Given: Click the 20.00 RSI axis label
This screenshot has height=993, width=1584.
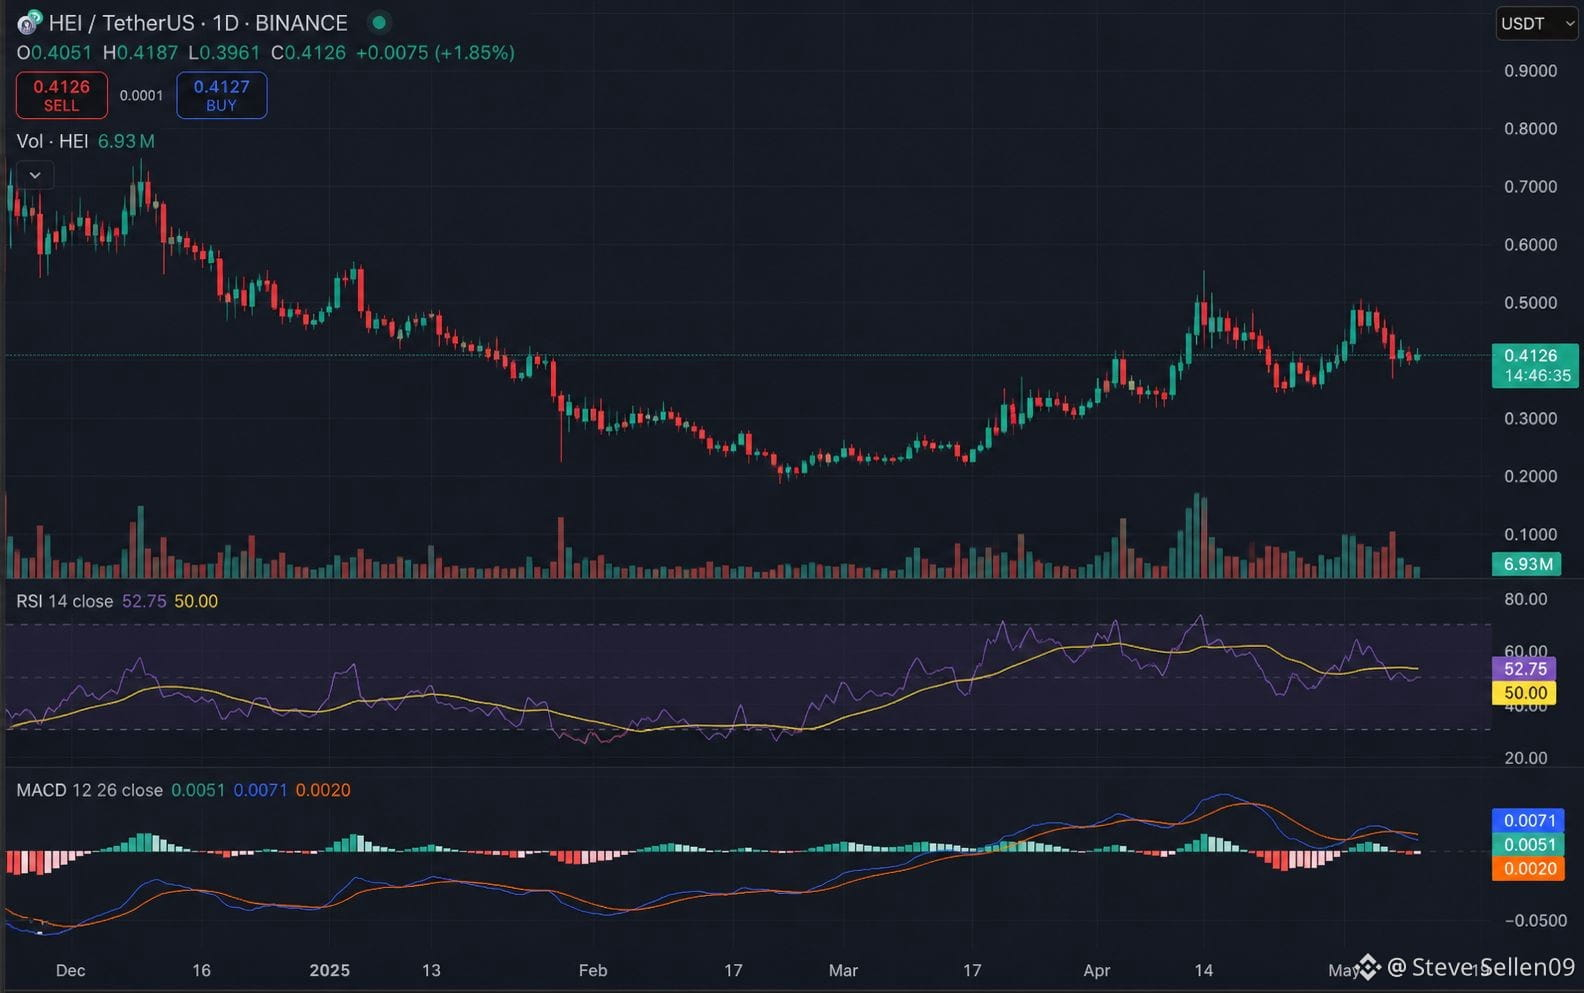Looking at the screenshot, I should click(1525, 758).
